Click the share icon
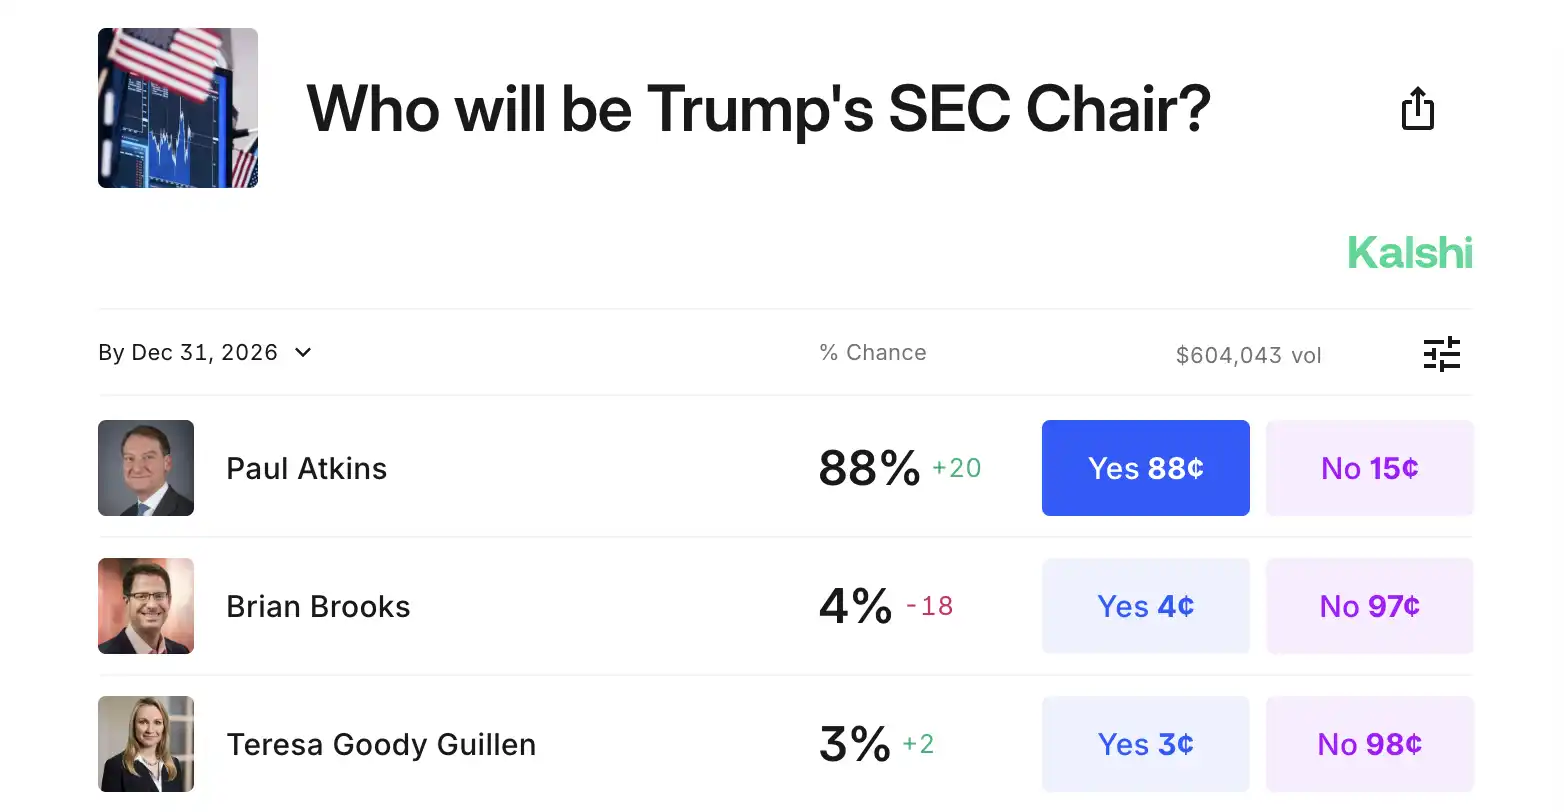The width and height of the screenshot is (1564, 812). 1417,108
